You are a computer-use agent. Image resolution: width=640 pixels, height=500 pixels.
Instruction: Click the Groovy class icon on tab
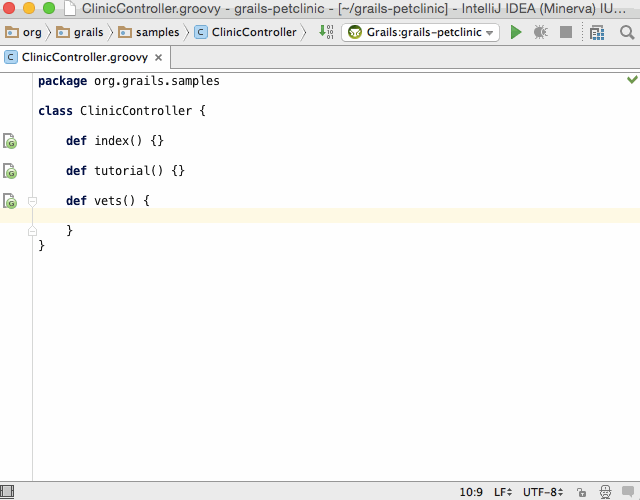(11, 58)
